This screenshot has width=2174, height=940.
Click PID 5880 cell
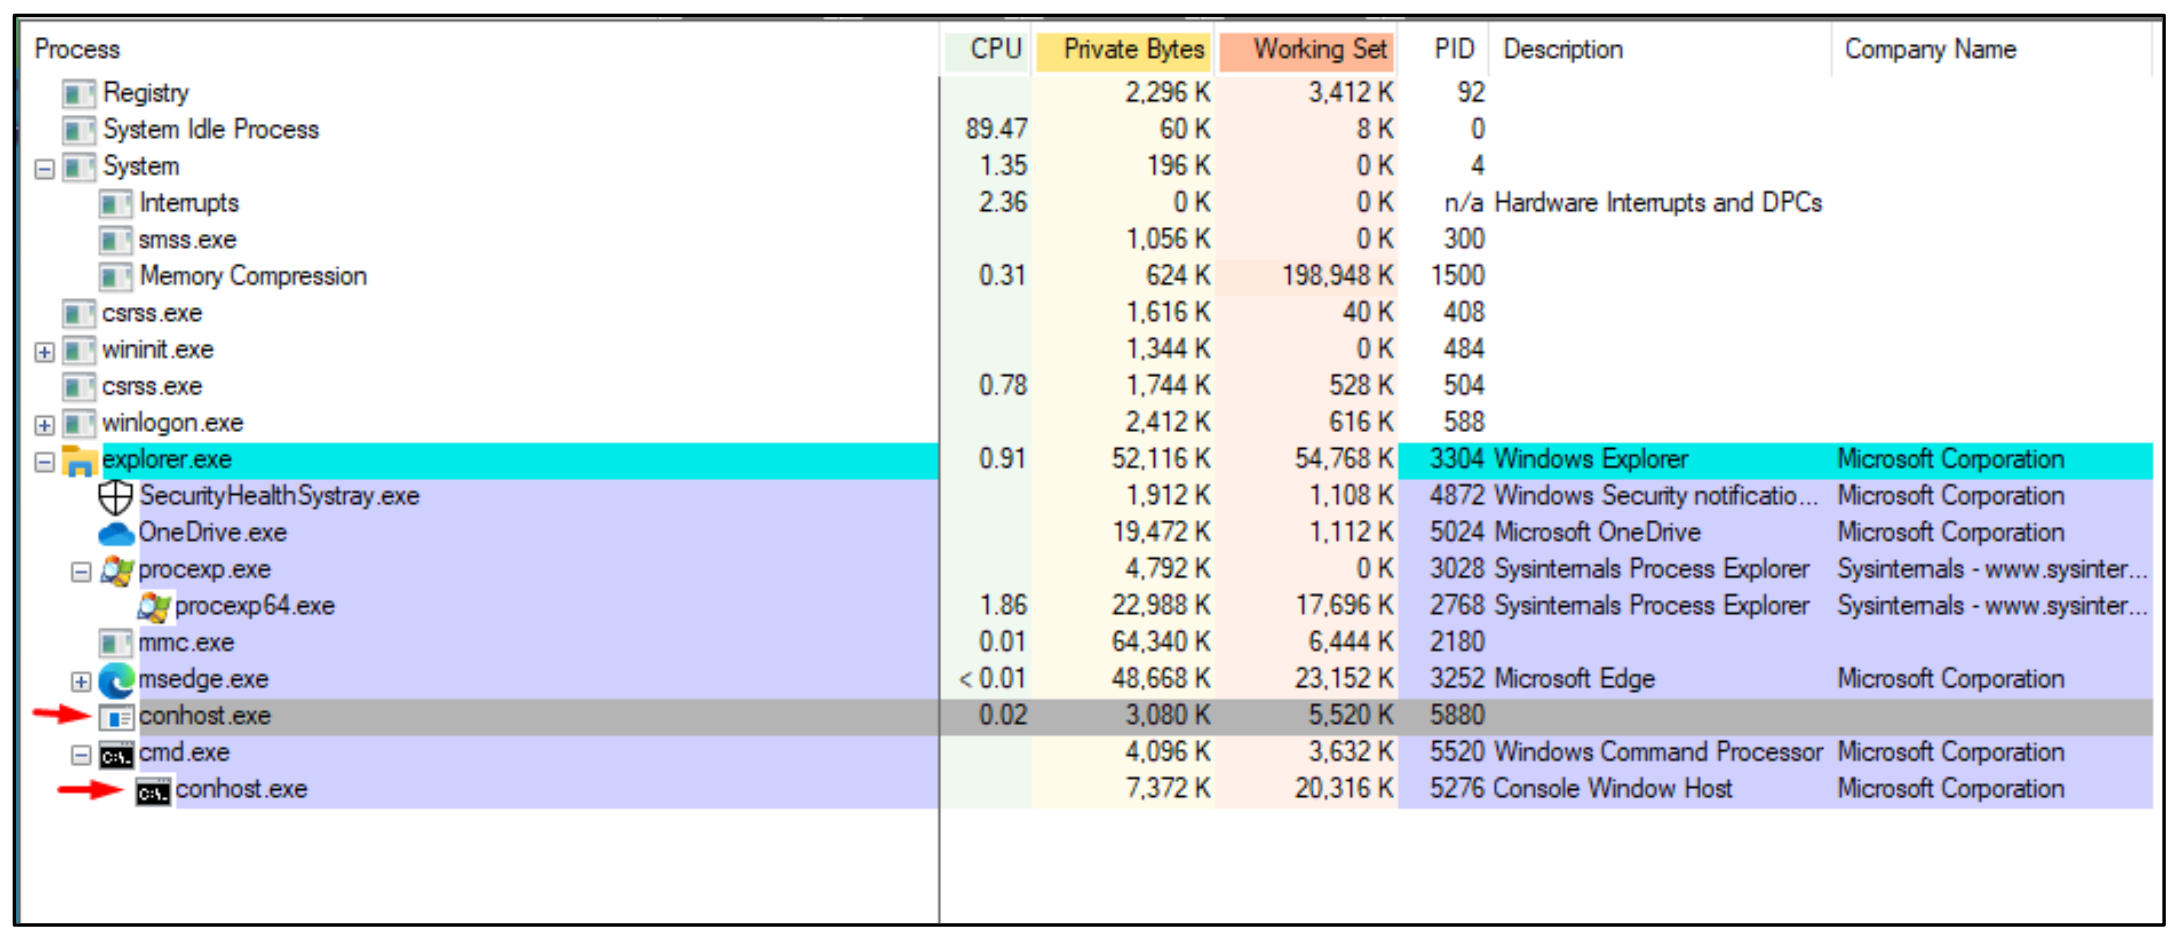pos(1457,716)
